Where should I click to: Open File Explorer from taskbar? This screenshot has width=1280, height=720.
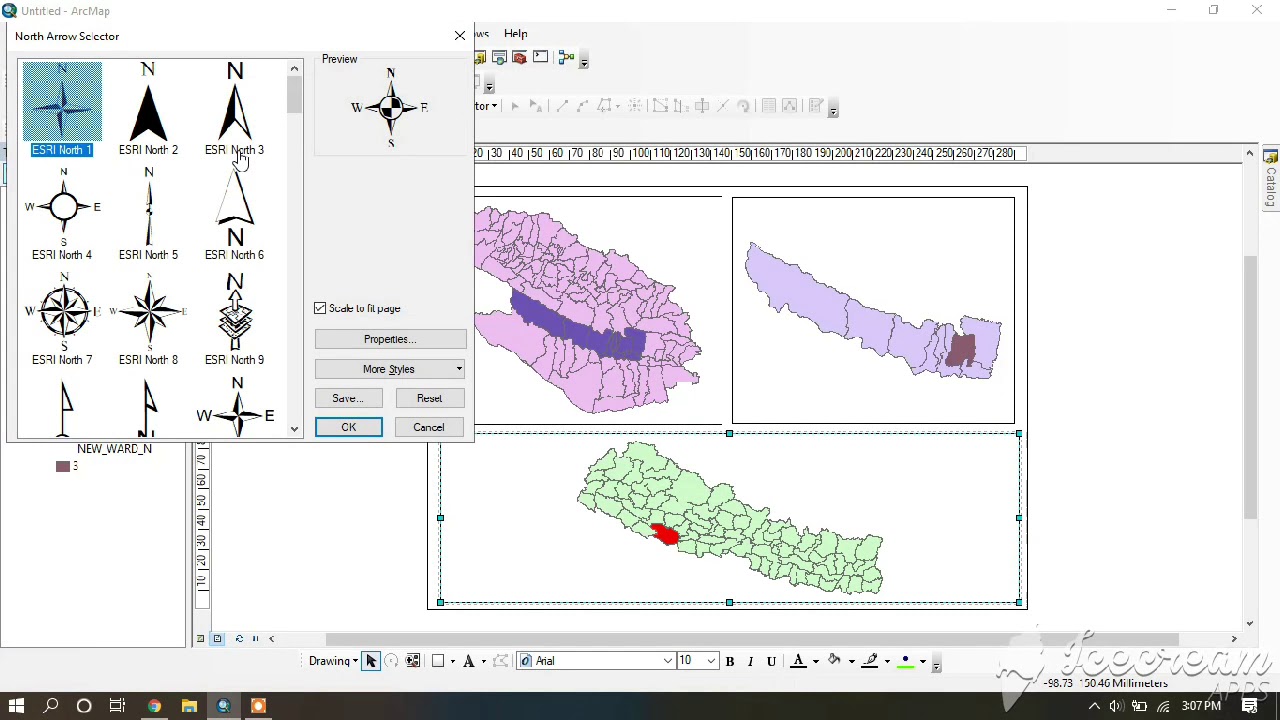click(x=189, y=706)
